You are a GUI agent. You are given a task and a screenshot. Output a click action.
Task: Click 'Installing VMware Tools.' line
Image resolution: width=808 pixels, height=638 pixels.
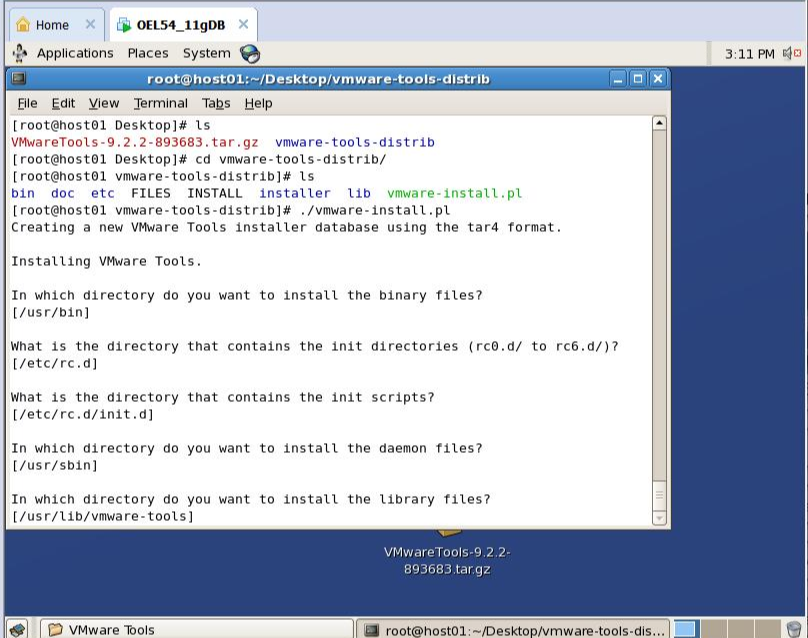(106, 261)
